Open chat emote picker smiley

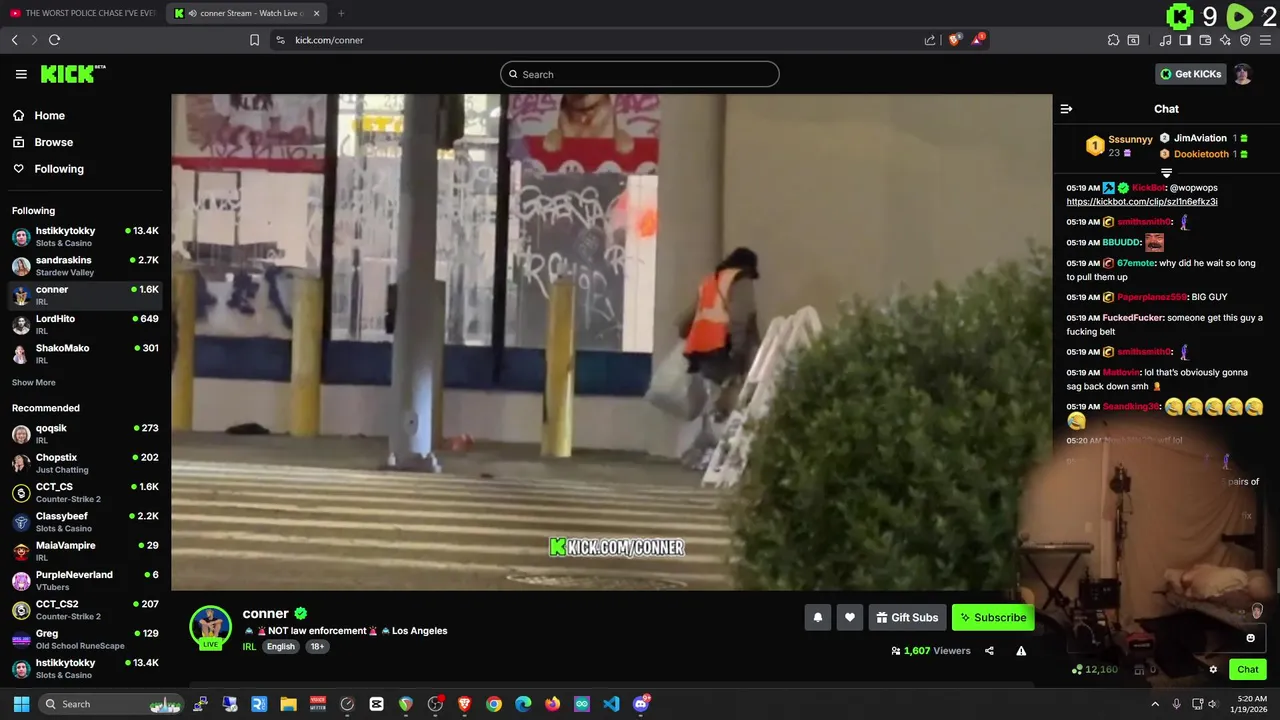click(1250, 638)
